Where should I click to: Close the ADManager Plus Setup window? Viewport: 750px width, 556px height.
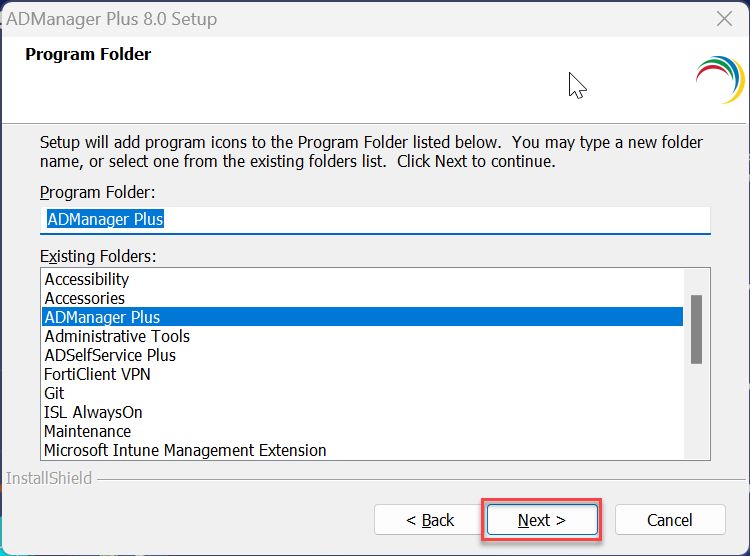724,19
